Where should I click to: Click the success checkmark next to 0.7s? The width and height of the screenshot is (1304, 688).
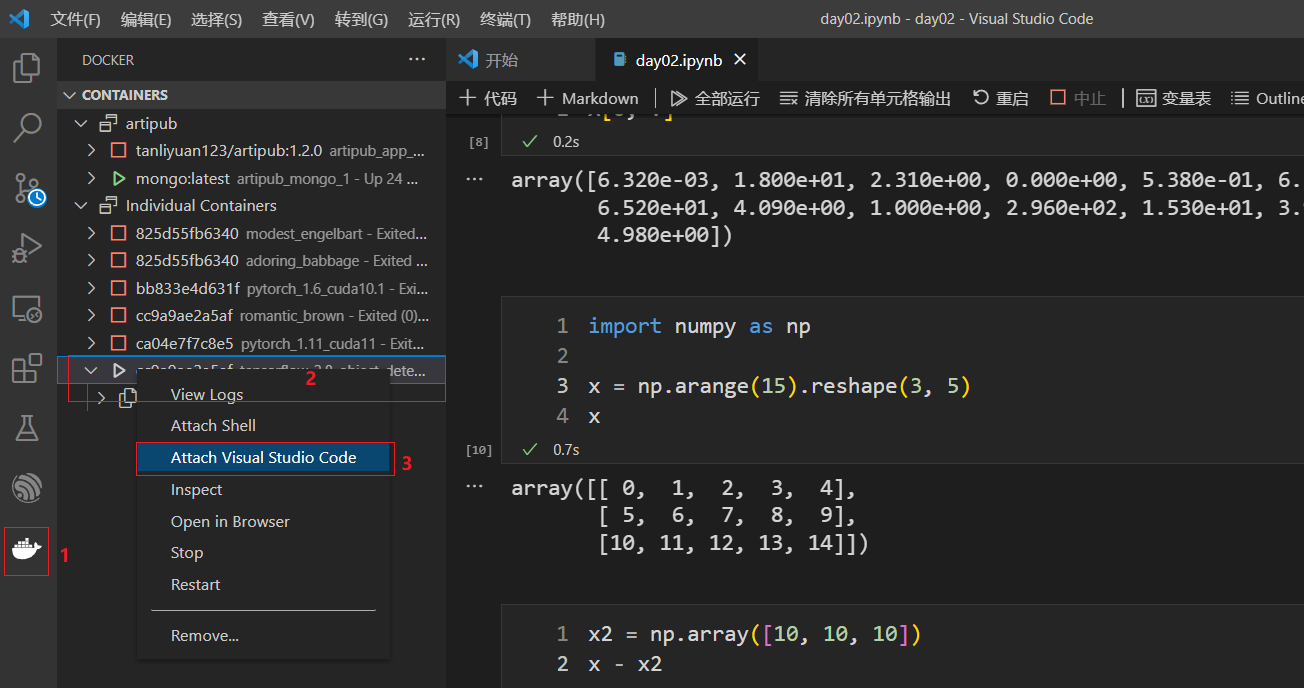[x=532, y=450]
